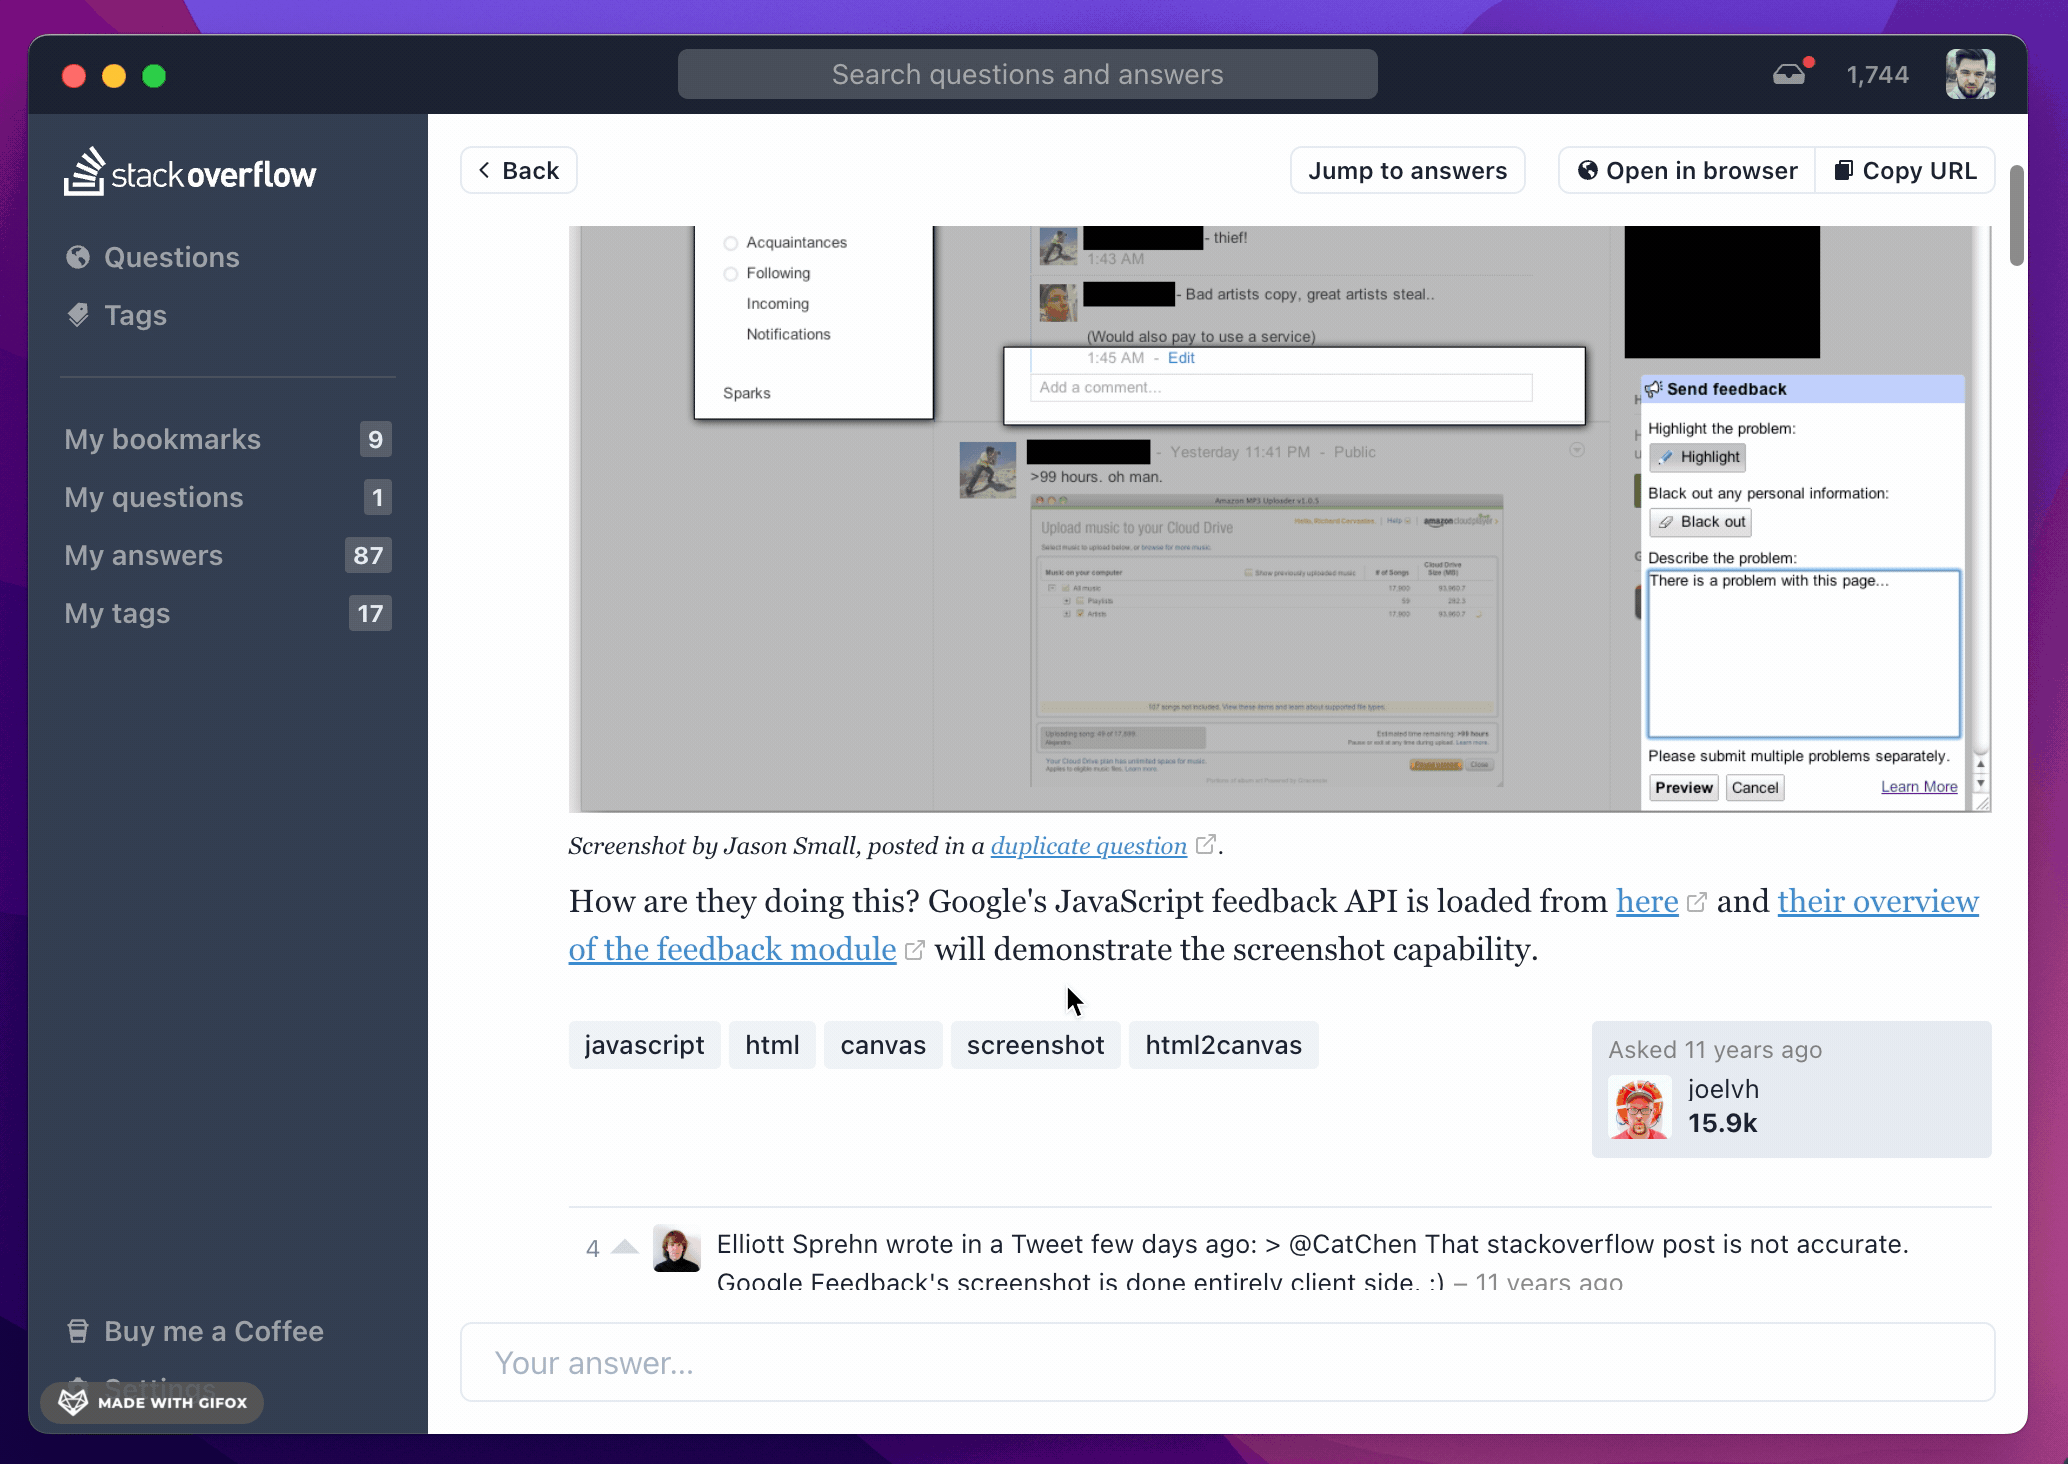
Task: Click the Stack Overflow logo
Action: (x=190, y=174)
